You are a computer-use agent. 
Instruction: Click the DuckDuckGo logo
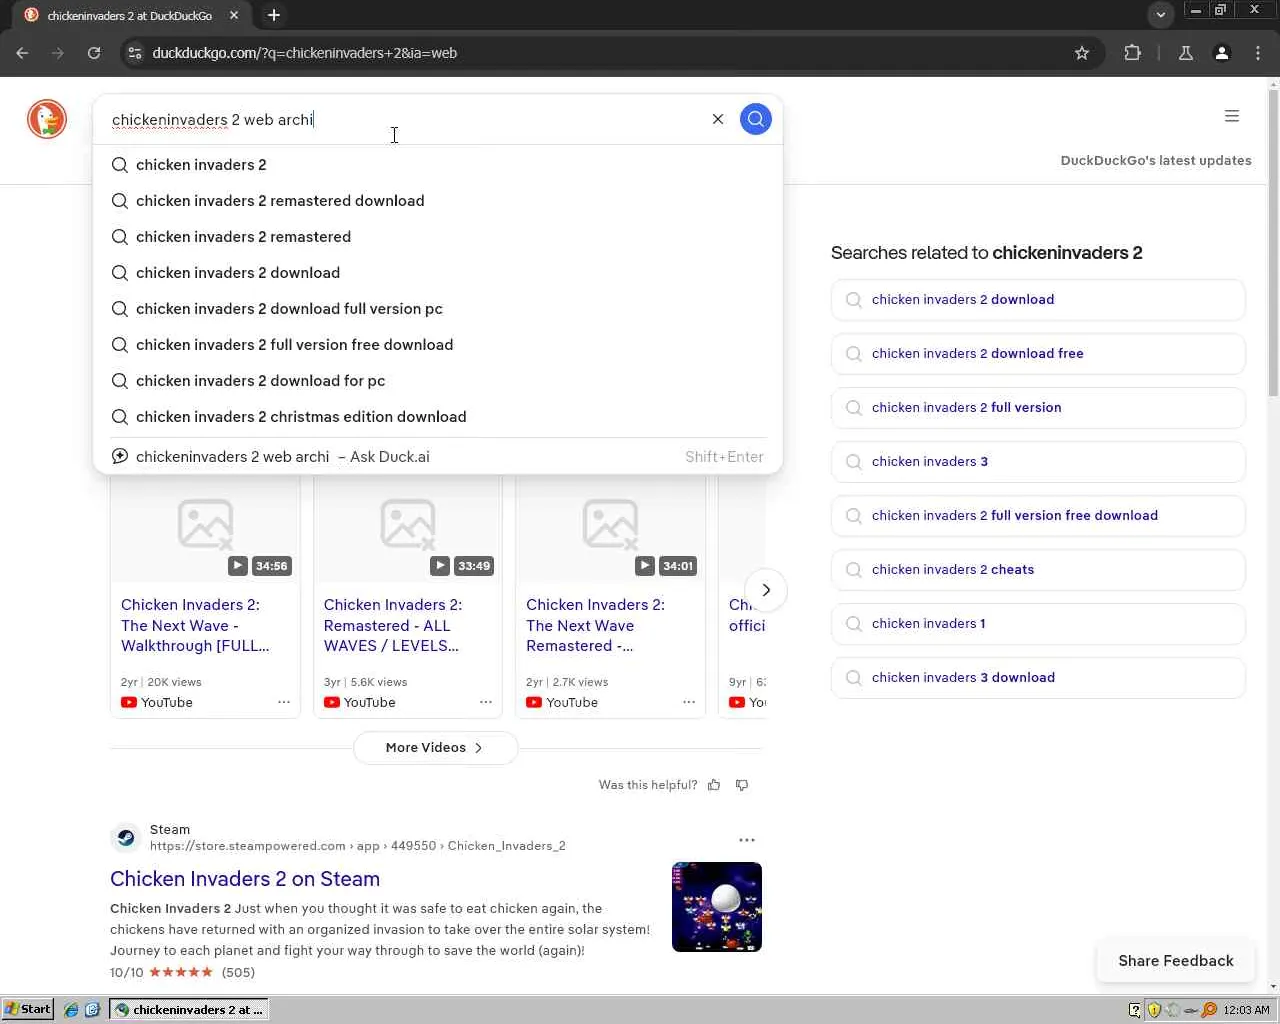click(47, 119)
